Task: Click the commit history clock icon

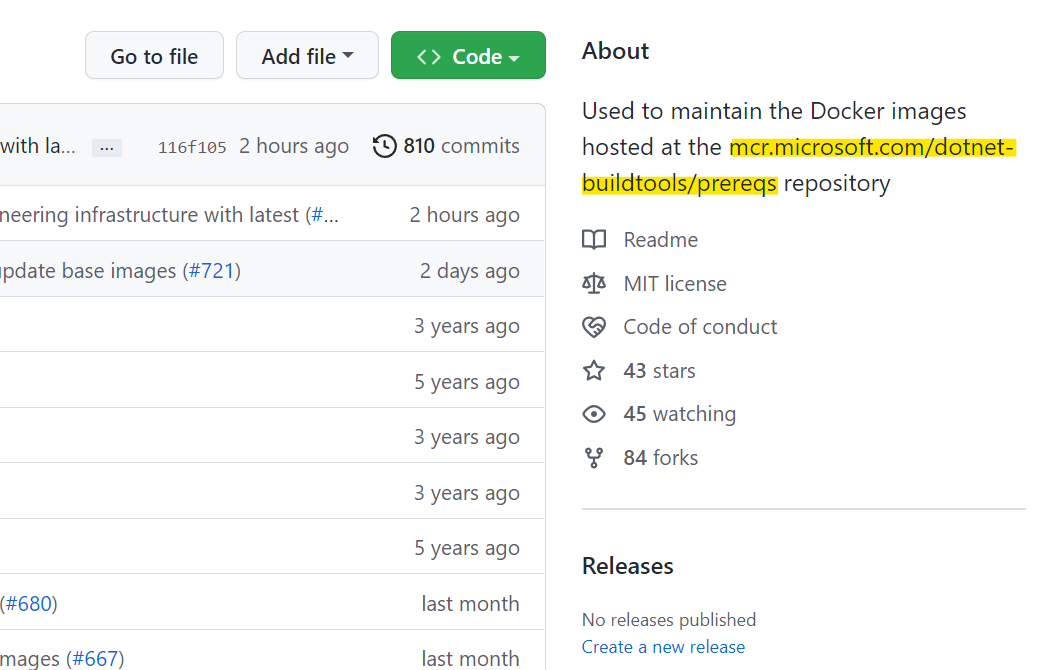Action: pos(385,146)
